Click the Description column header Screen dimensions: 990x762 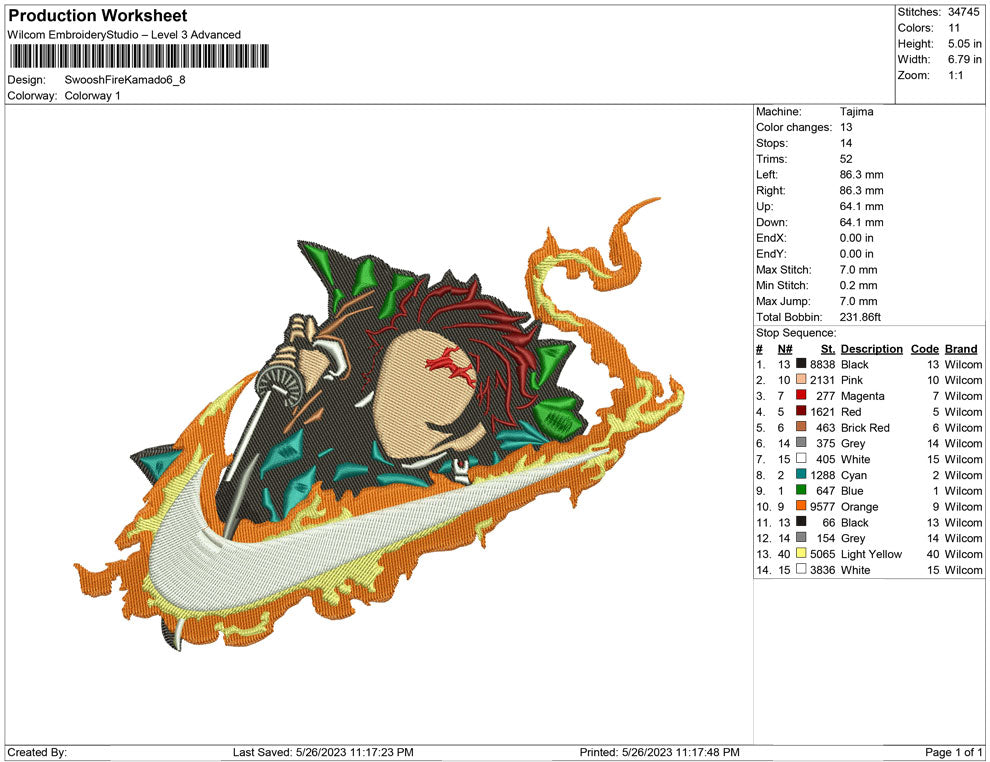coord(872,349)
